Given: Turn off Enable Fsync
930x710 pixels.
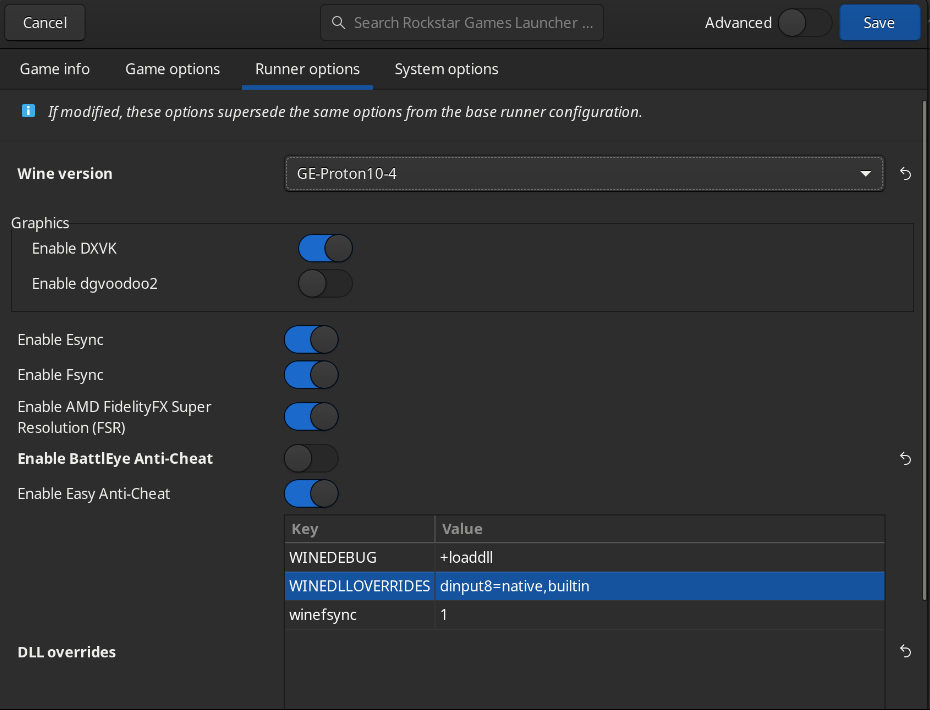Looking at the screenshot, I should tap(311, 375).
